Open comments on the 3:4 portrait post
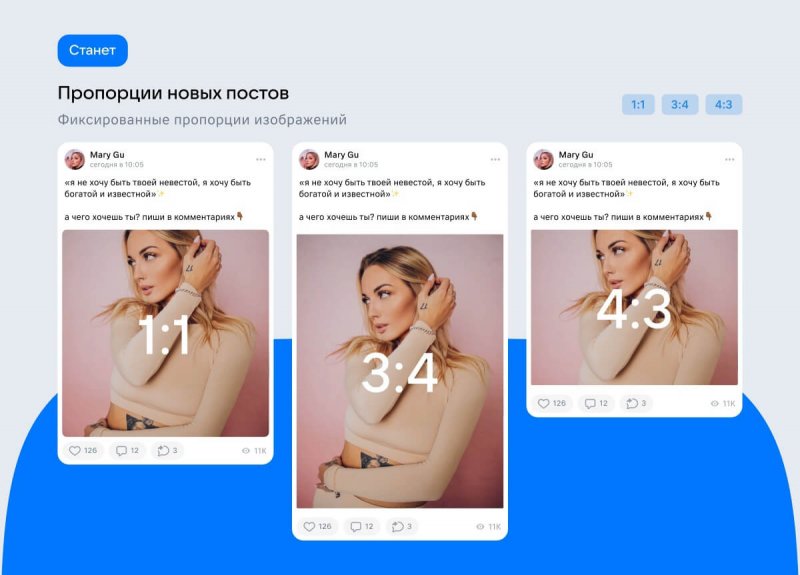Screen dimensions: 800x575 [x=362, y=527]
